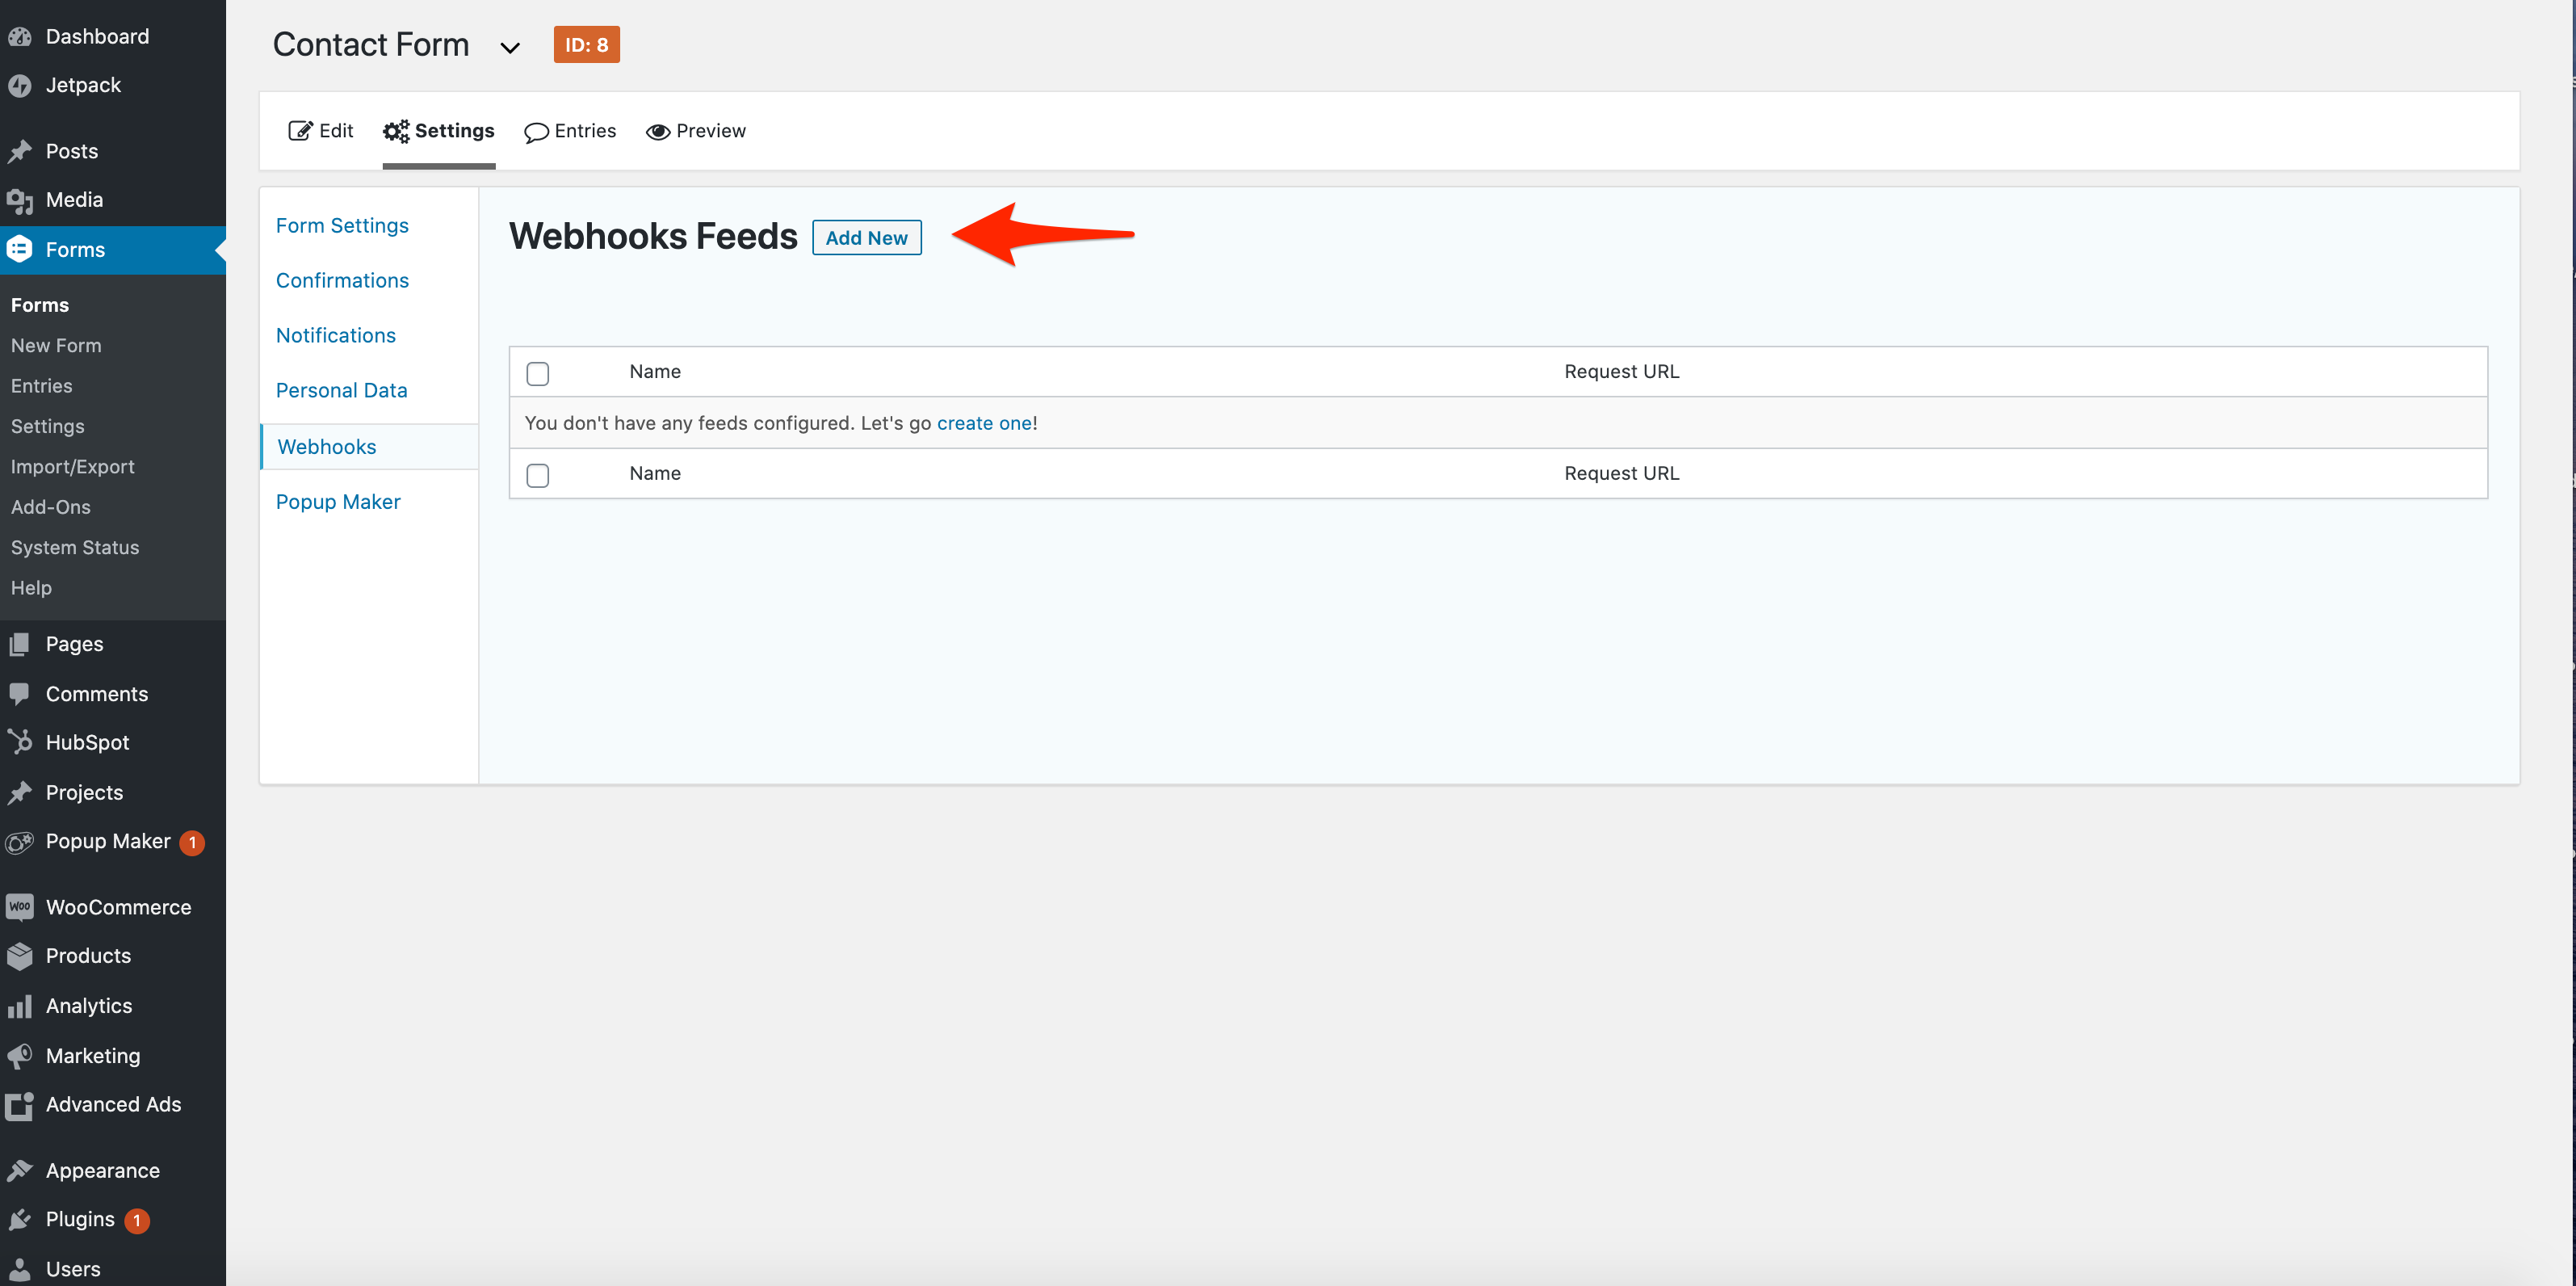Click the Jetpack icon
Viewport: 2576px width, 1286px height.
[21, 85]
